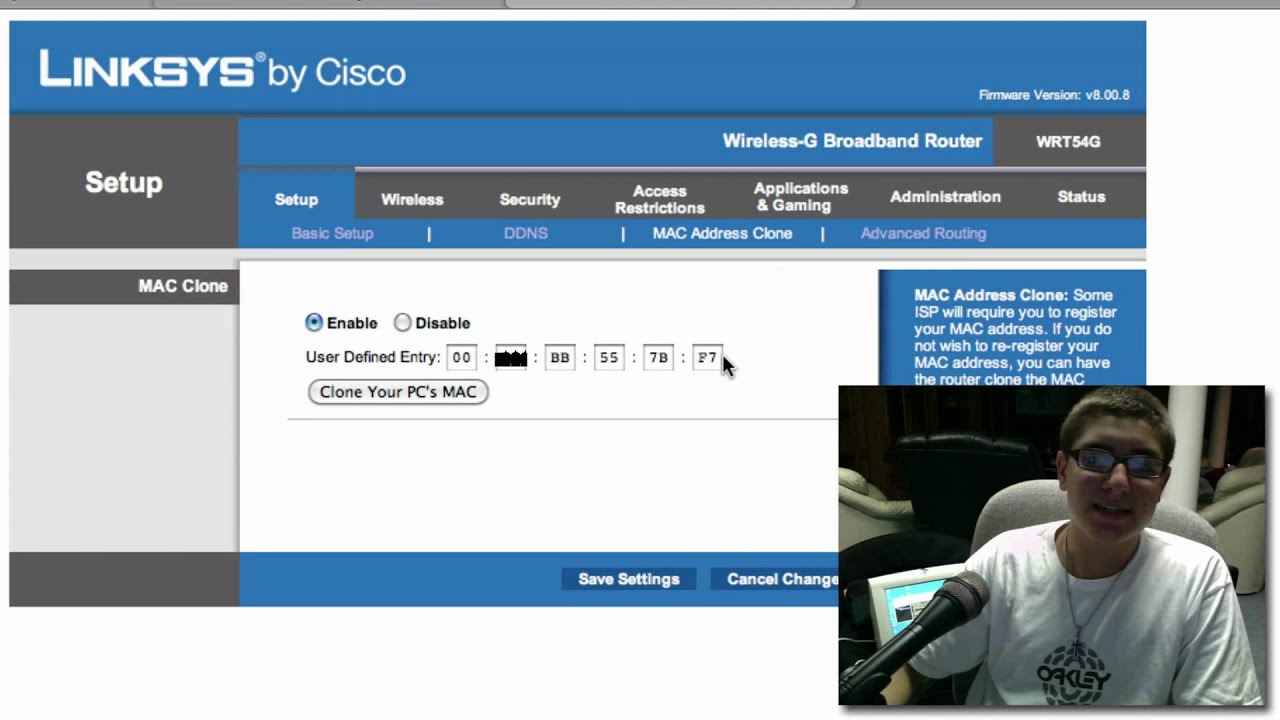Click the WRT54G model label
Viewport: 1280px width, 720px height.
coord(1068,141)
